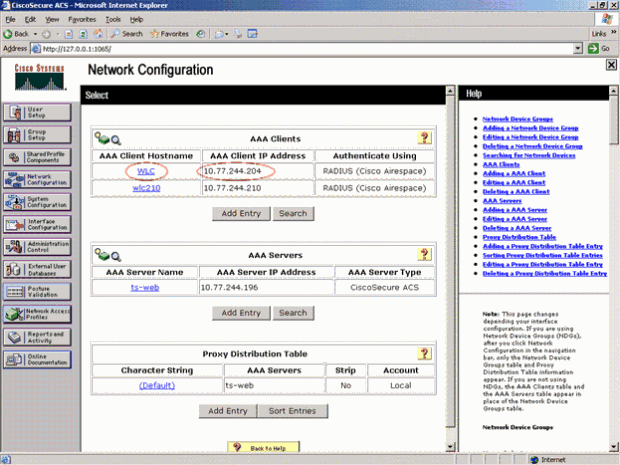This screenshot has height=465, width=620.
Task: Open User Setup in the sidebar
Action: click(x=37, y=112)
